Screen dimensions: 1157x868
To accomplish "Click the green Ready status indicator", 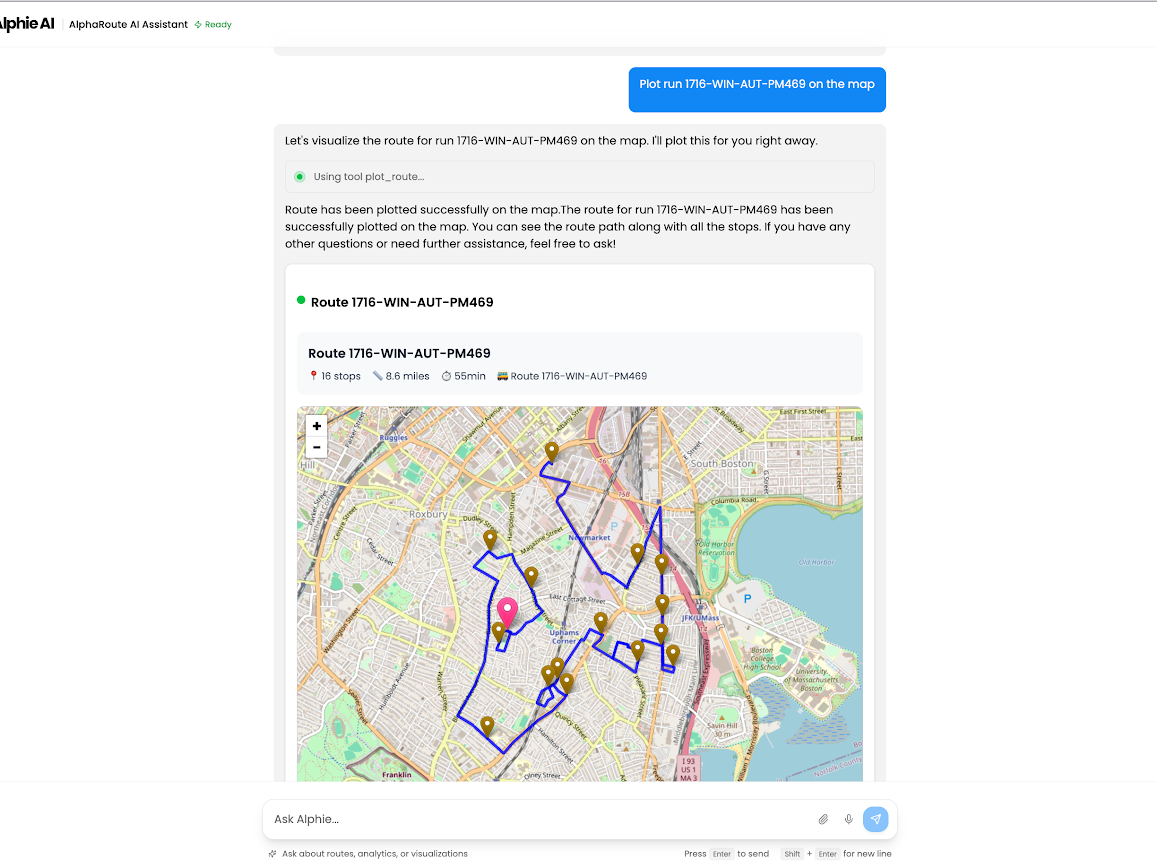I will 213,24.
